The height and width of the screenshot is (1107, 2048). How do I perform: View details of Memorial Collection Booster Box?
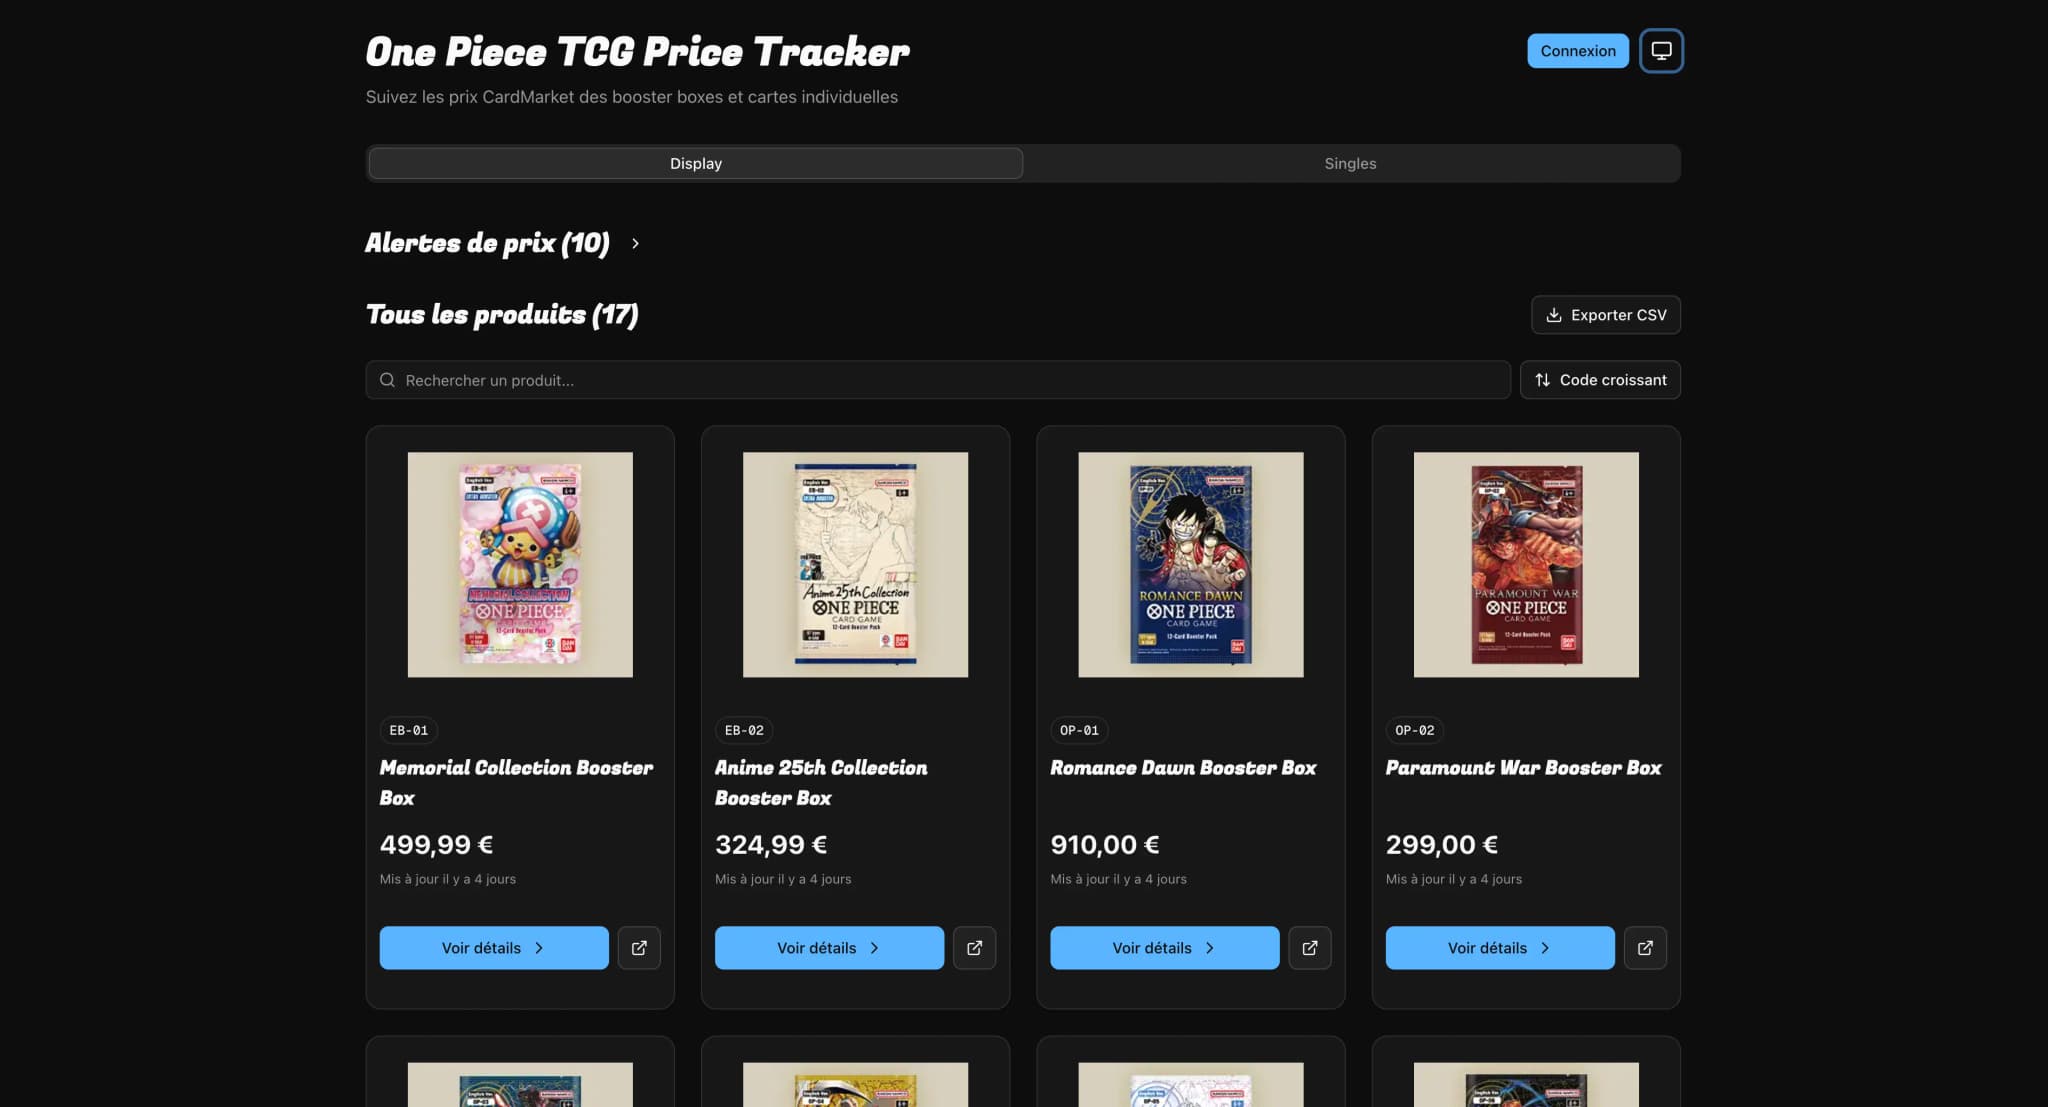coord(494,948)
